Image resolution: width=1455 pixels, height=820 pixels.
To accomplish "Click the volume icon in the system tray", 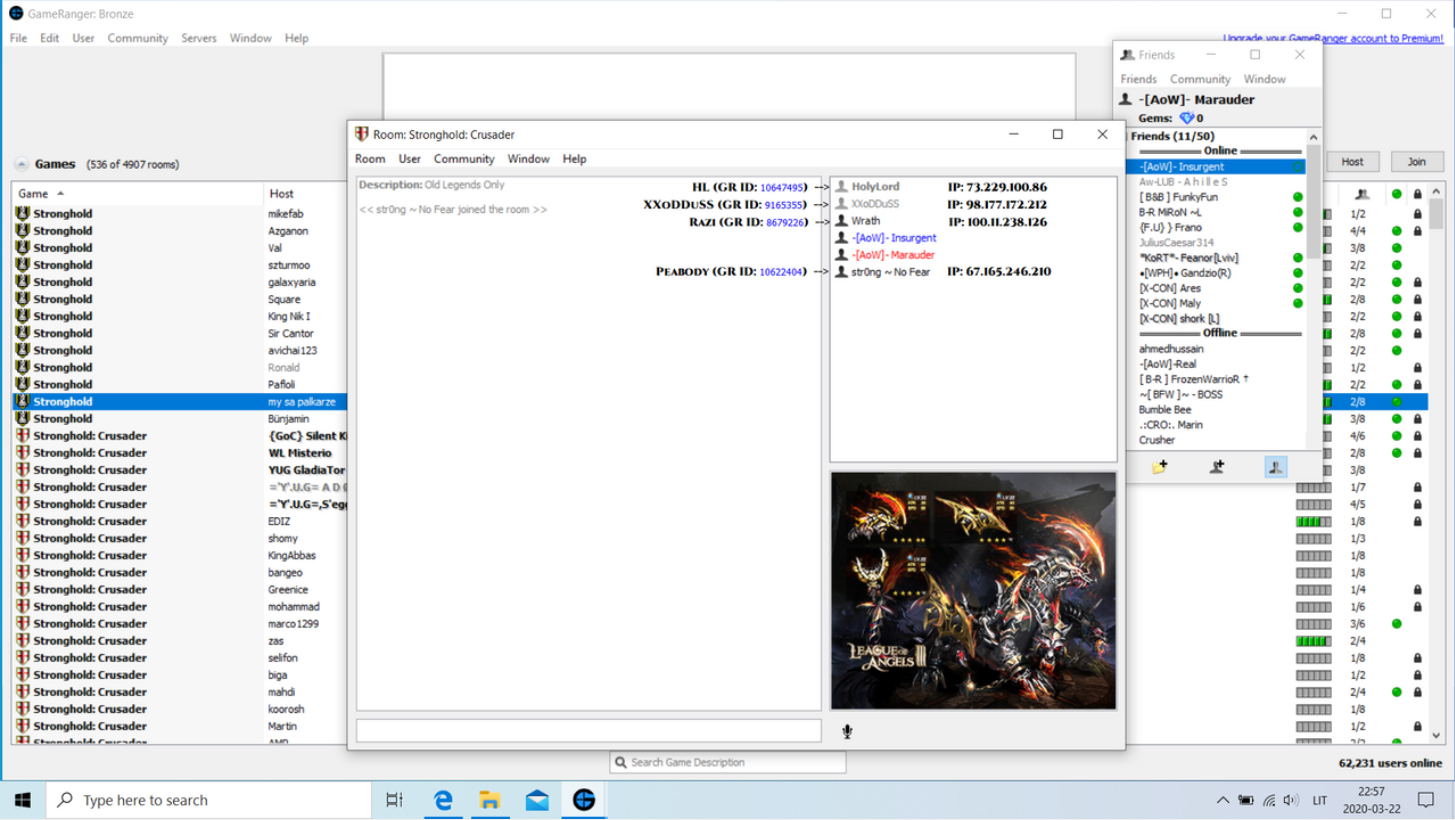I will pos(1291,801).
